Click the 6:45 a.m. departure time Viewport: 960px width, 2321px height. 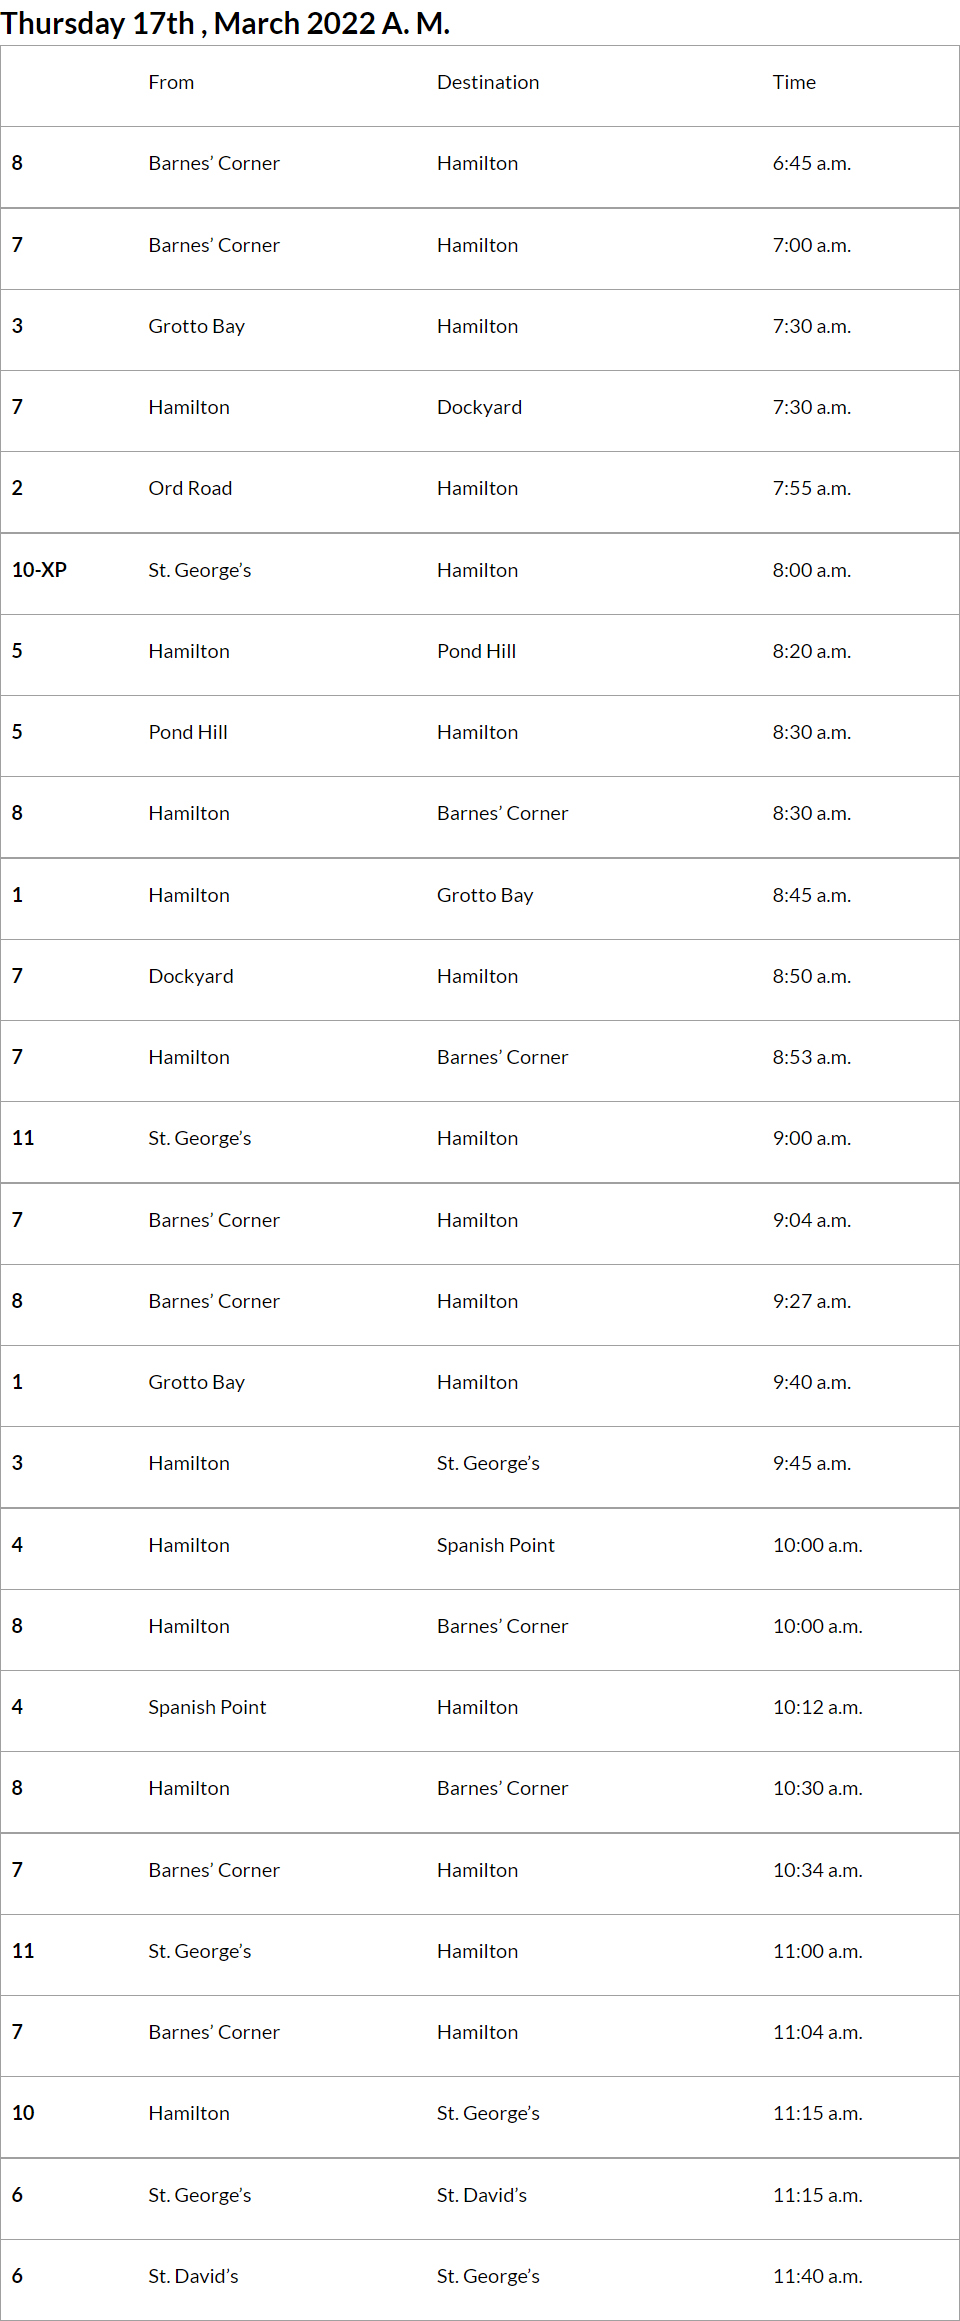point(811,164)
